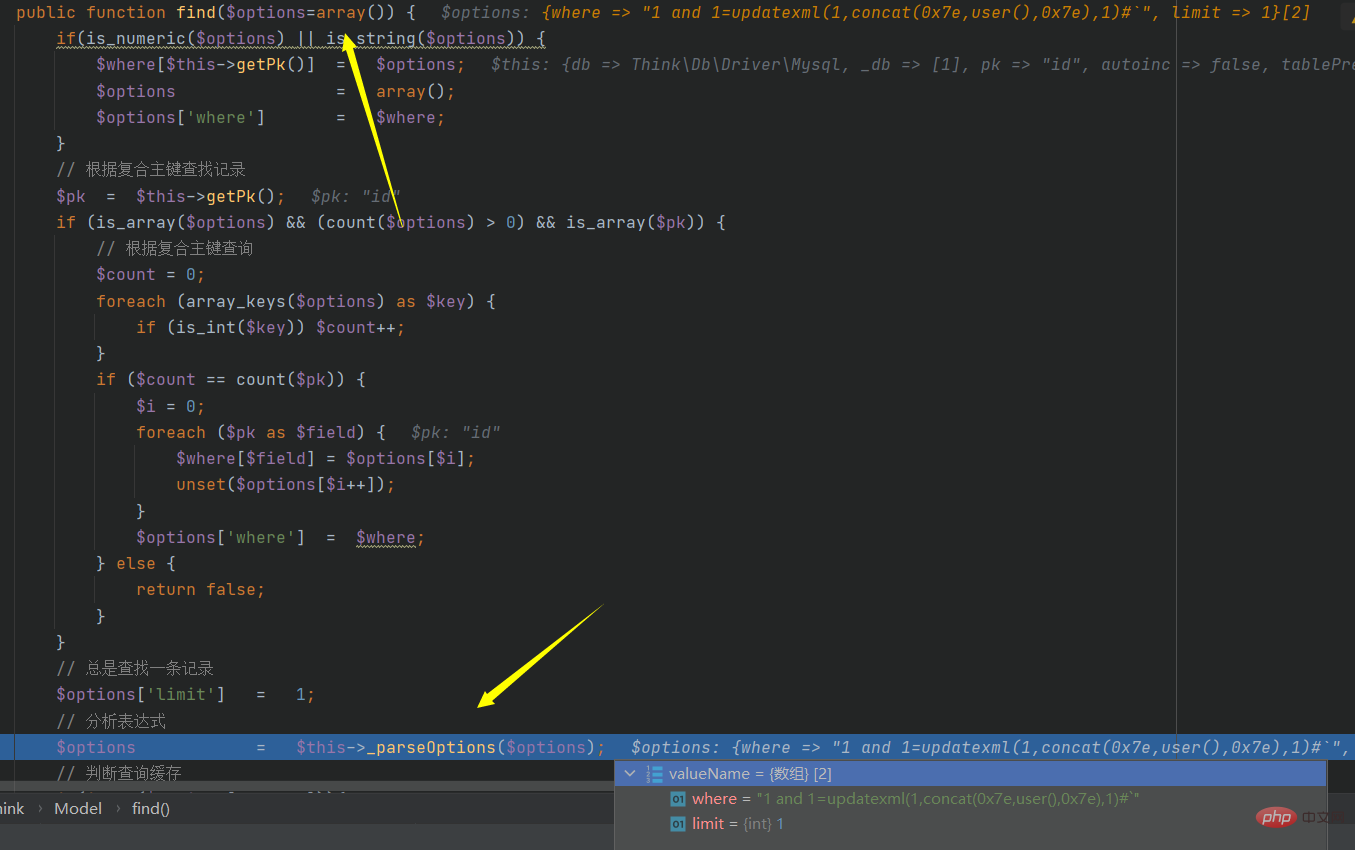The image size is (1355, 850).
Task: Click the 判断查询缓存 comment
Action: point(119,773)
